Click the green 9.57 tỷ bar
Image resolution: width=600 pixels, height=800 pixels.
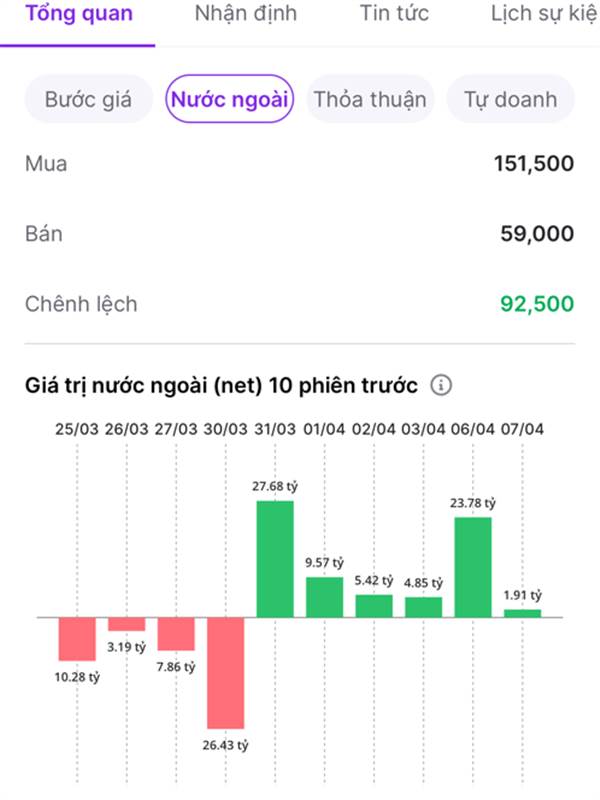pyautogui.click(x=324, y=597)
